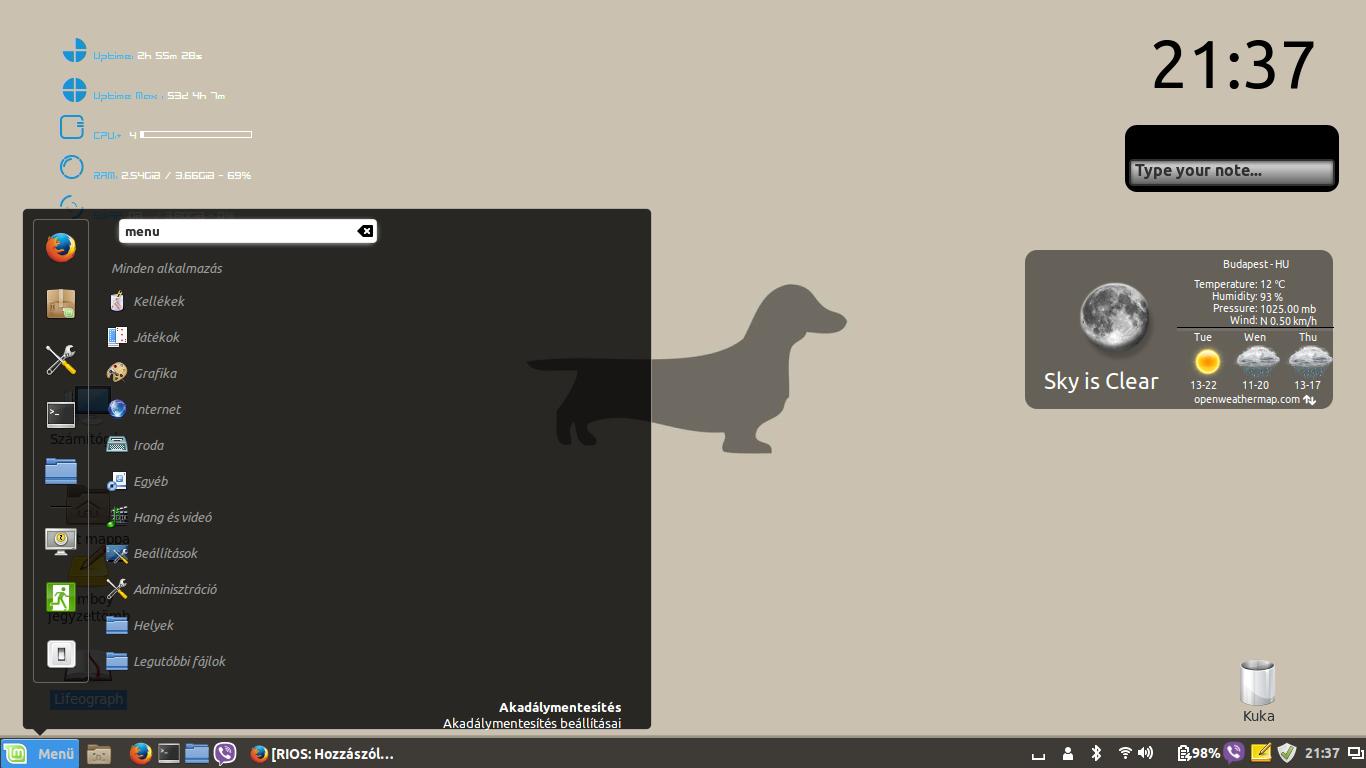The image size is (1366, 768).
Task: Open Software Manager from the menu favorites
Action: 61,303
